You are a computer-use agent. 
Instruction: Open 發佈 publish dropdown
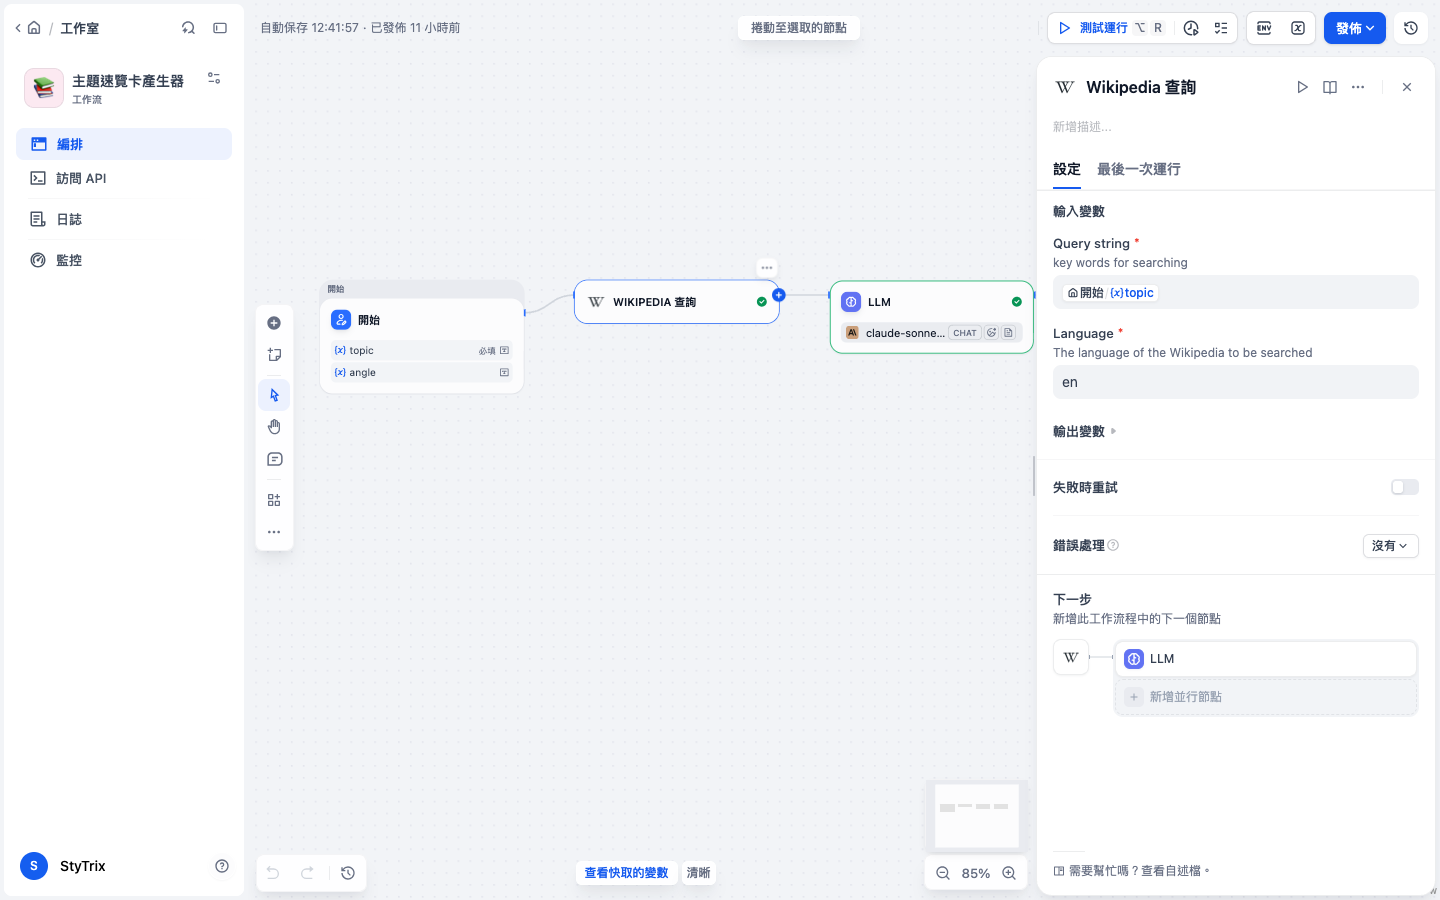(1355, 28)
